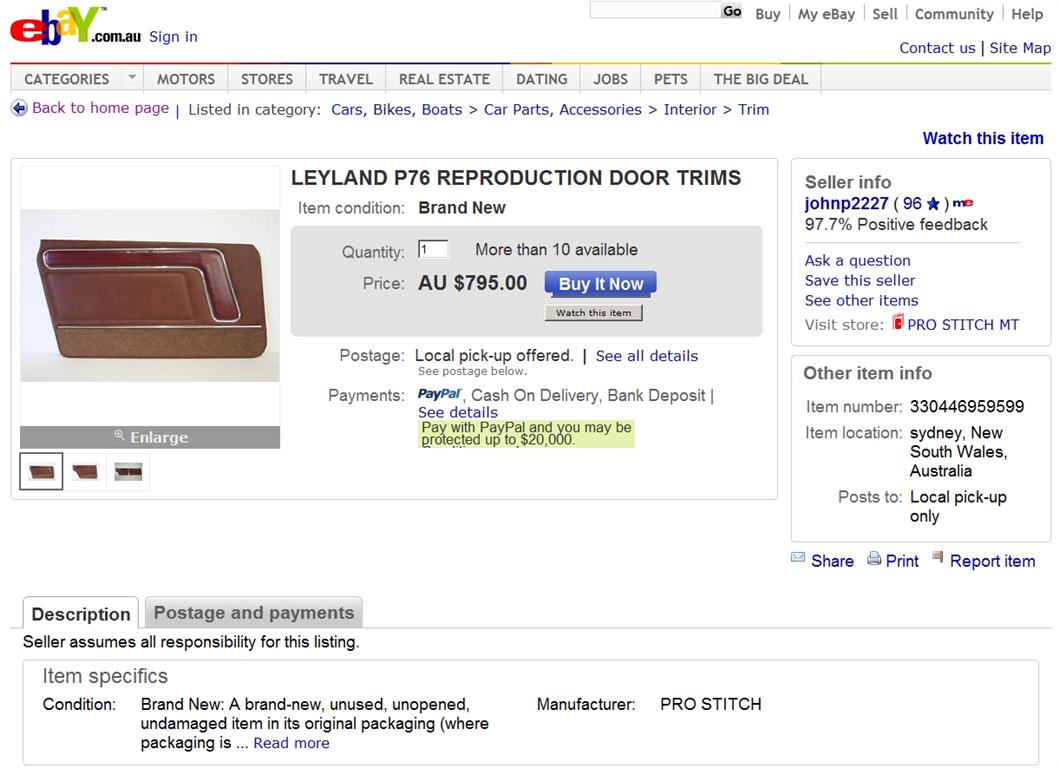Image resolution: width=1059 pixels, height=768 pixels.
Task: Click the blue feedback star icon
Action: tap(933, 204)
